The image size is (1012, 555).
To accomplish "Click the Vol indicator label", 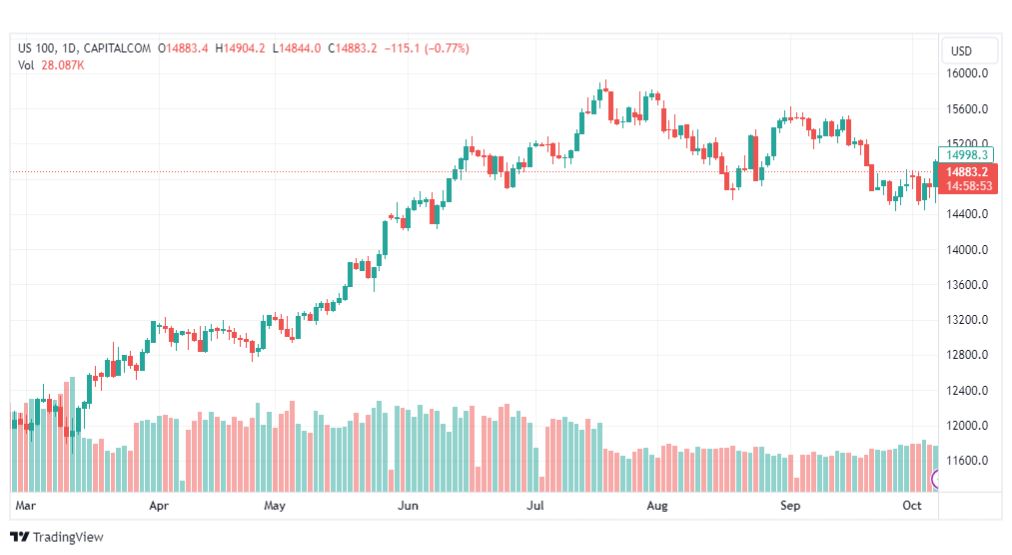I will click(x=27, y=64).
